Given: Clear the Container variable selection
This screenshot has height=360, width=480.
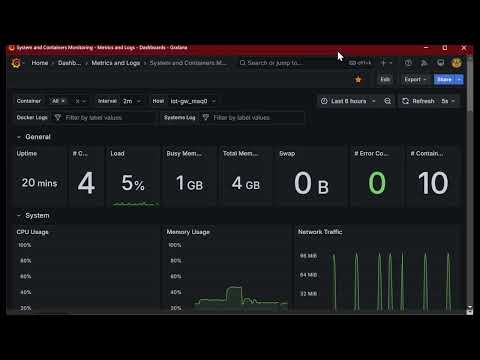Looking at the screenshot, I should (77, 101).
